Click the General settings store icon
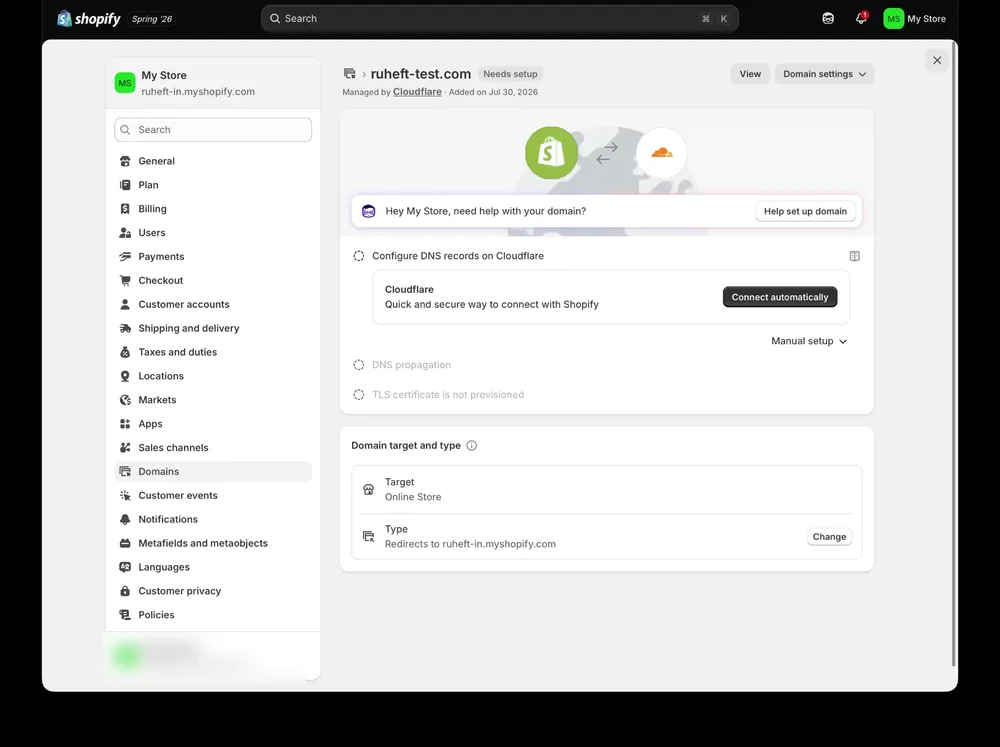Image resolution: width=1000 pixels, height=747 pixels. click(125, 161)
